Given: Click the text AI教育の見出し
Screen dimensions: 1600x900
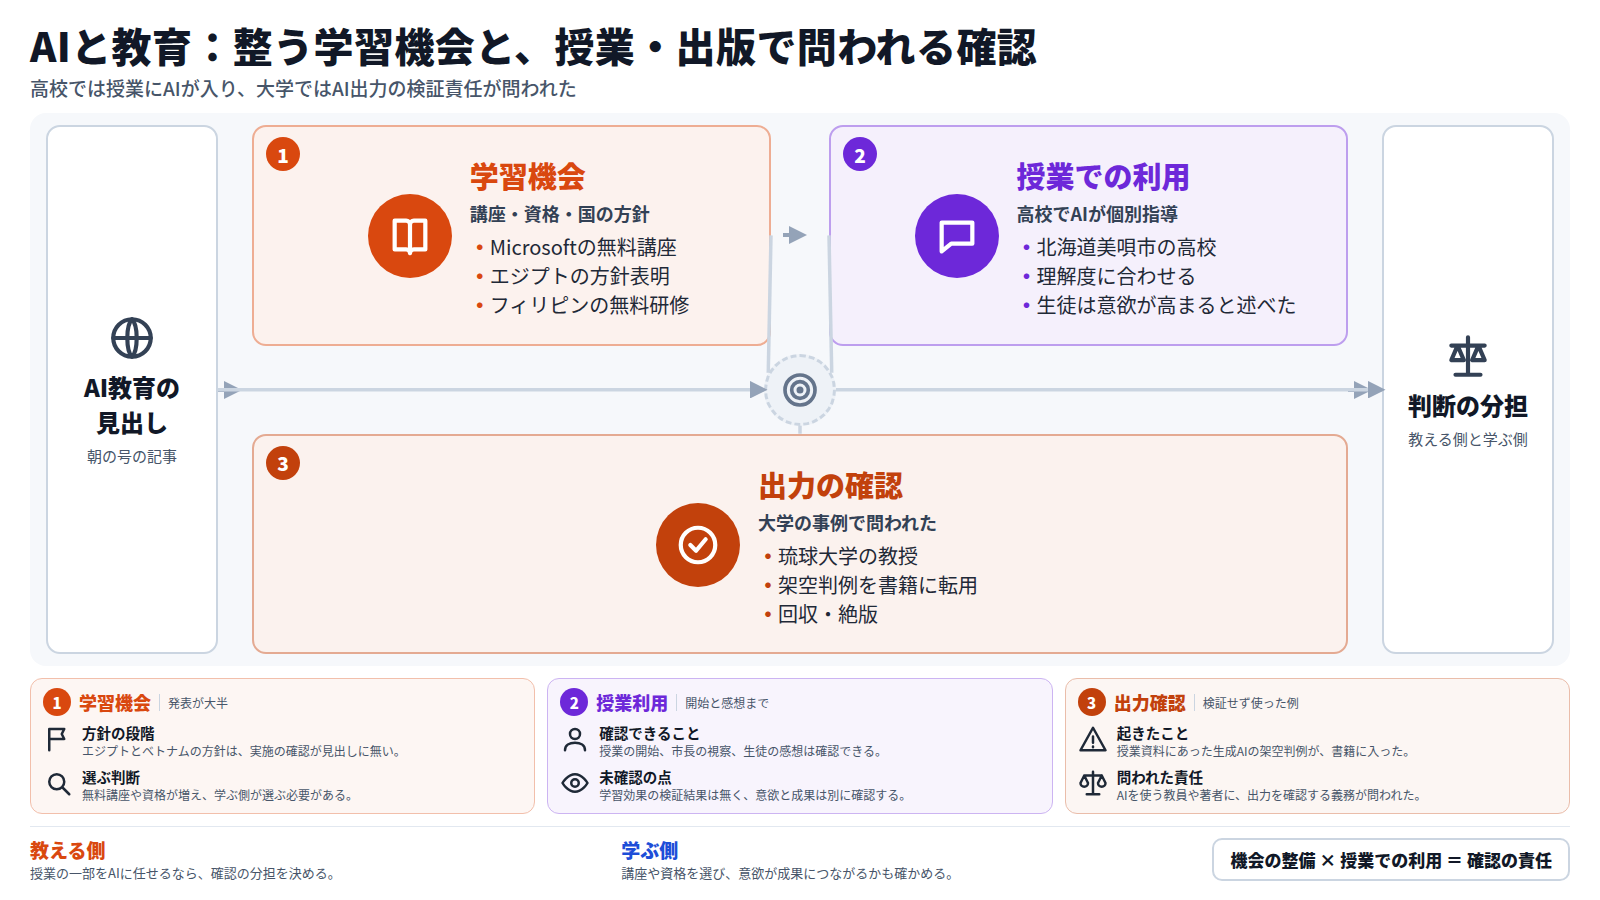Looking at the screenshot, I should coord(132,406).
